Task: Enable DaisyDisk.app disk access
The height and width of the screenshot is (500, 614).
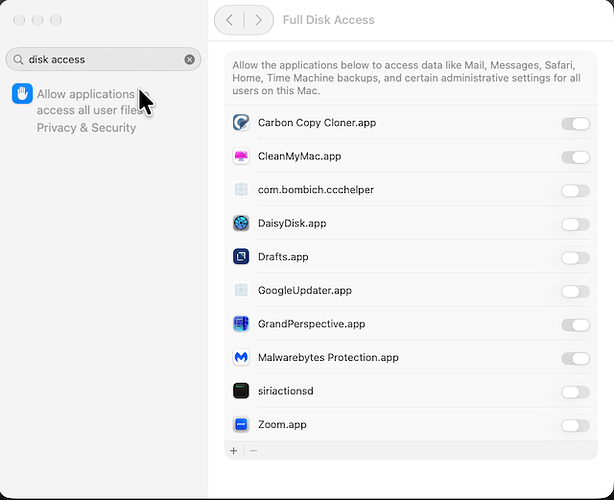Action: click(575, 224)
